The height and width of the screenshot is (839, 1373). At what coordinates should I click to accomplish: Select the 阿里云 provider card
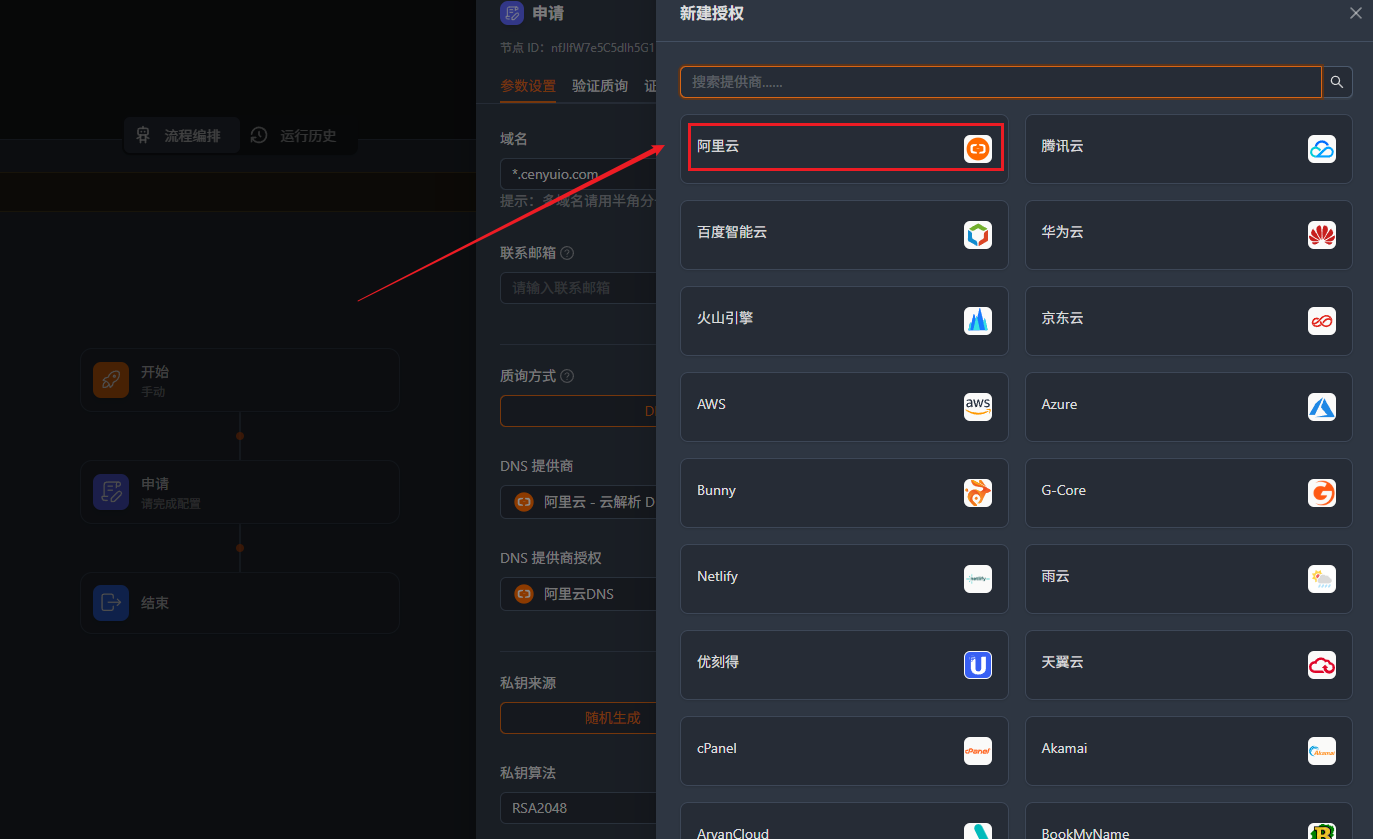[x=844, y=148]
